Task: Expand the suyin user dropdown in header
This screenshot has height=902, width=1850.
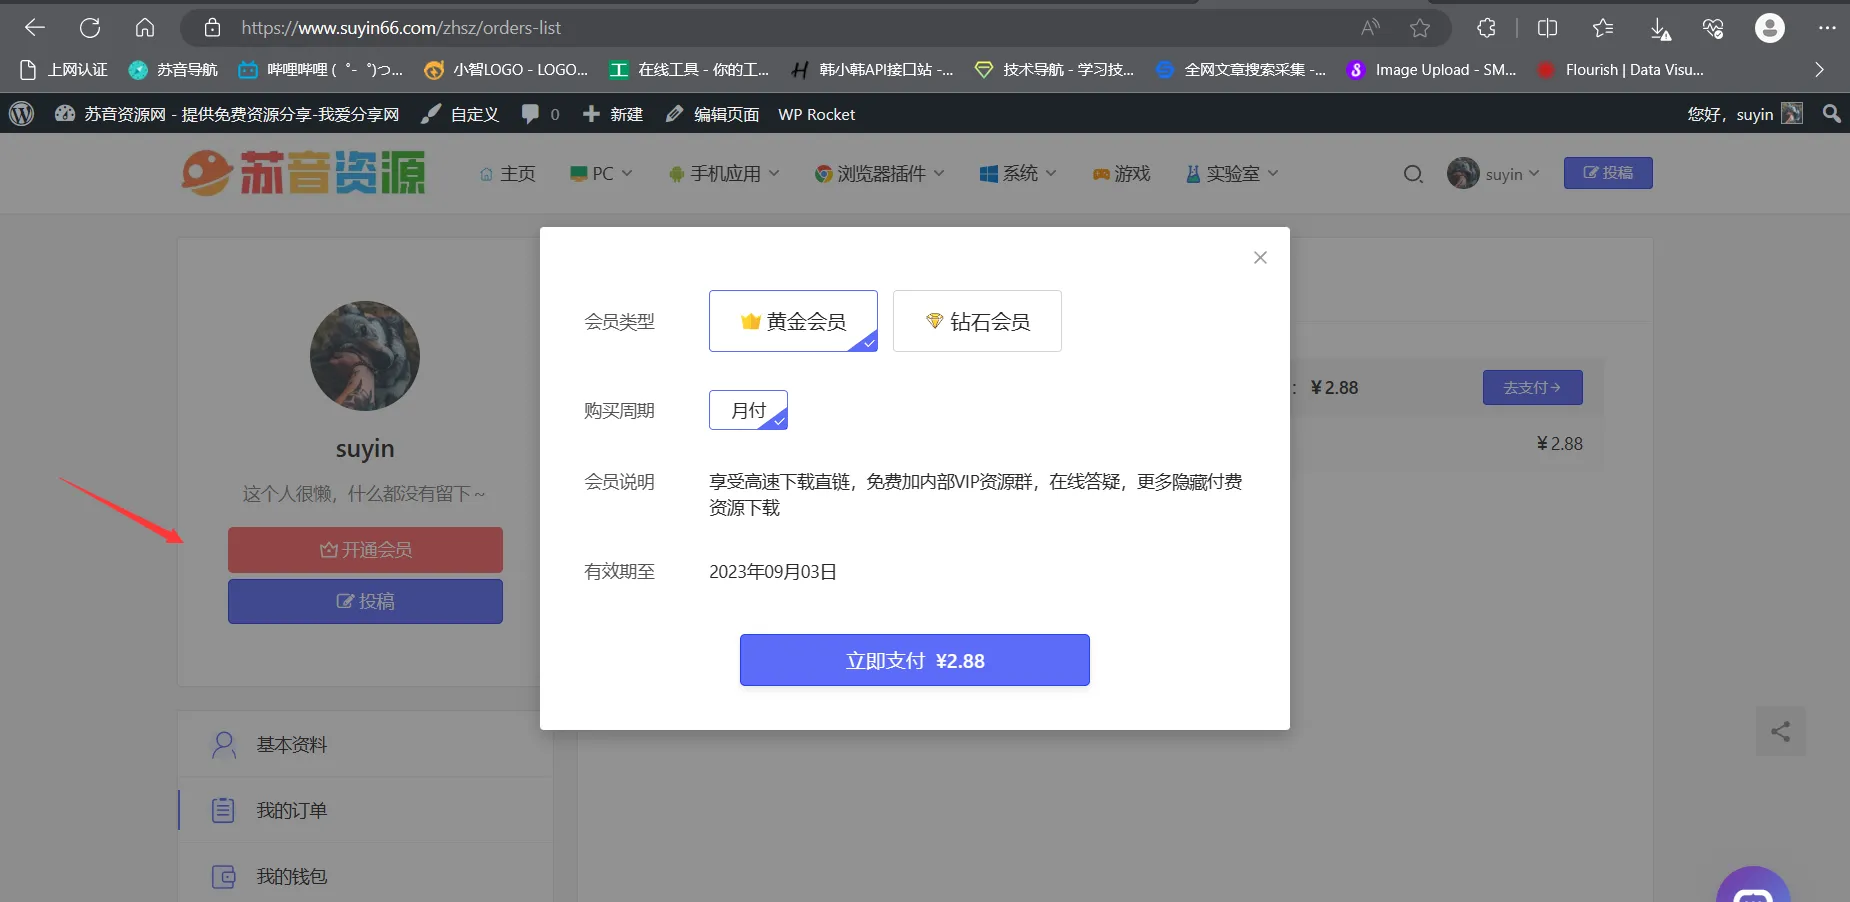Action: [x=1494, y=174]
